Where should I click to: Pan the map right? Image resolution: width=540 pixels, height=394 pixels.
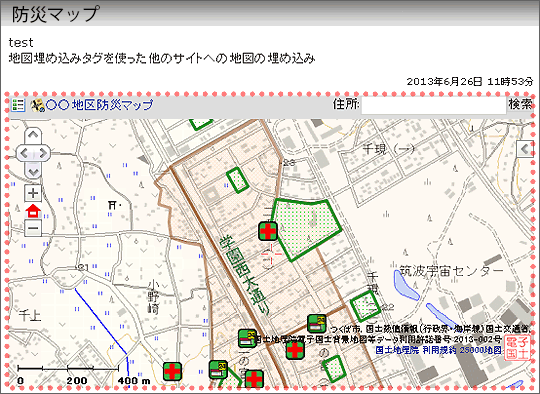pos(43,153)
